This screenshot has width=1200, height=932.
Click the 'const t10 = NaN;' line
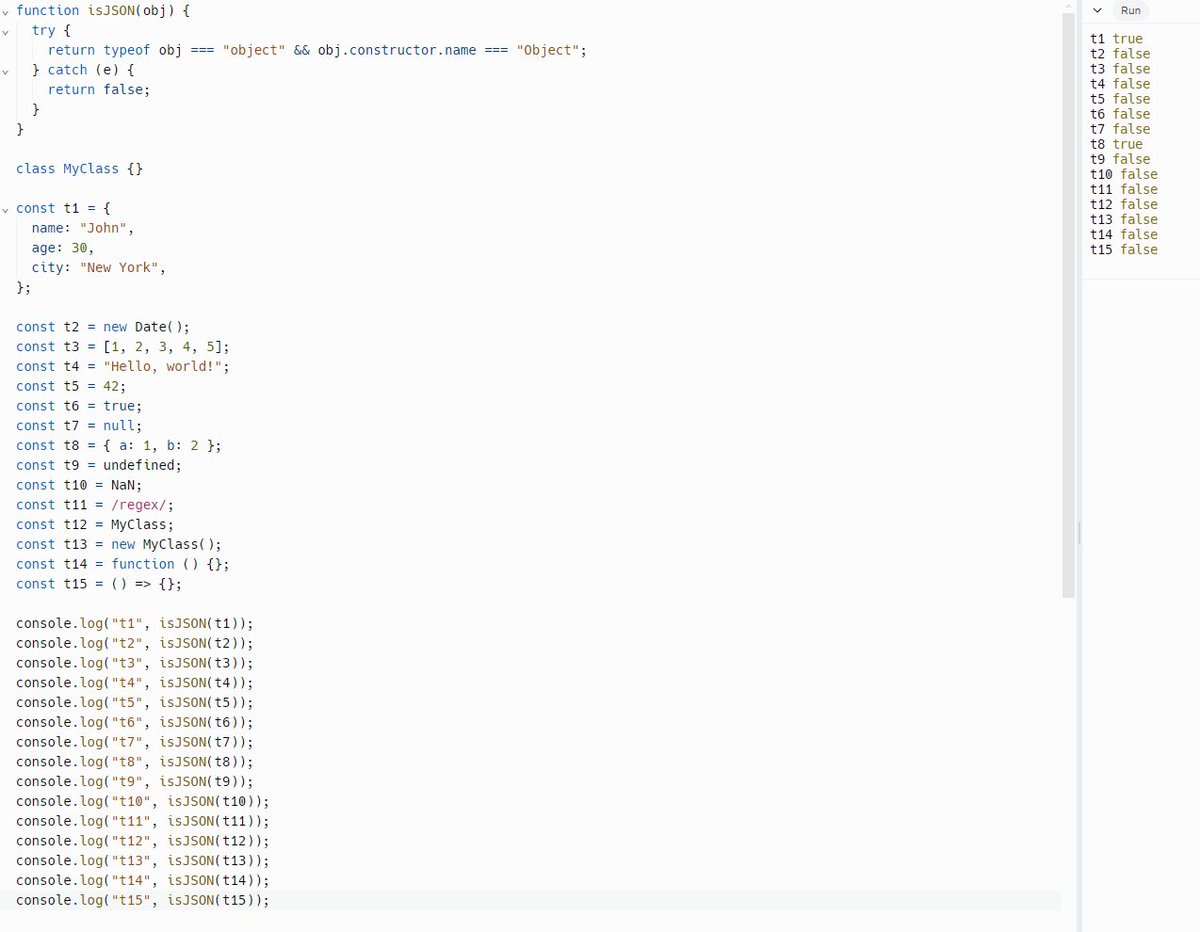(x=79, y=485)
